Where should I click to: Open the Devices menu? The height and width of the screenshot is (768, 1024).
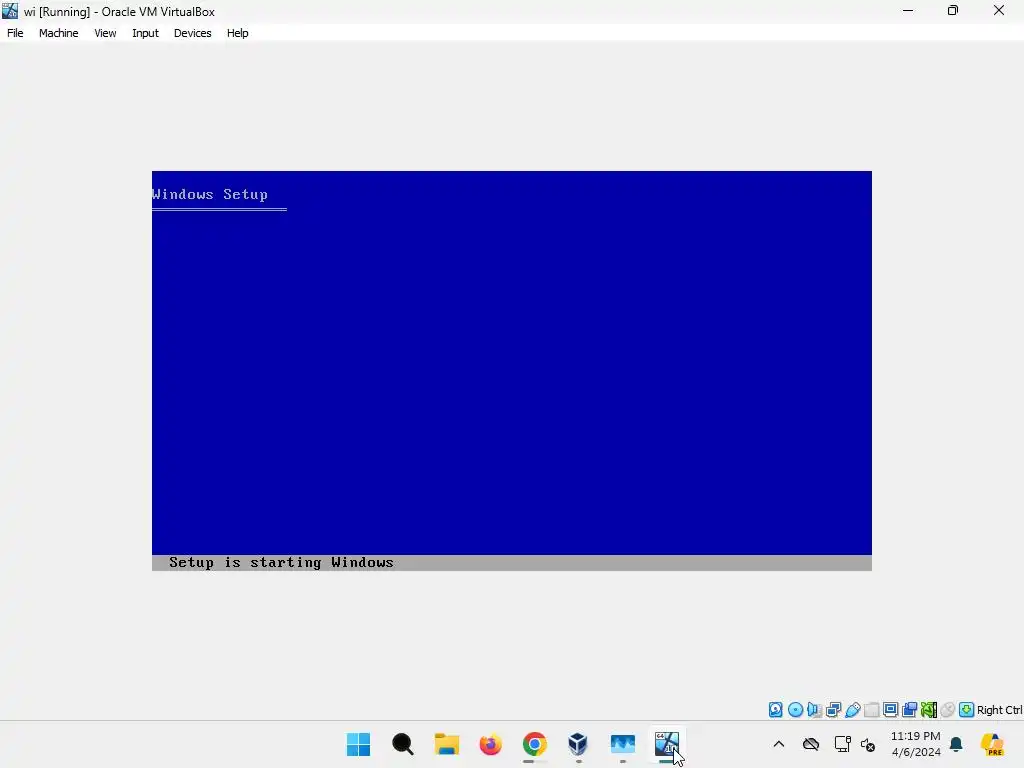(193, 33)
